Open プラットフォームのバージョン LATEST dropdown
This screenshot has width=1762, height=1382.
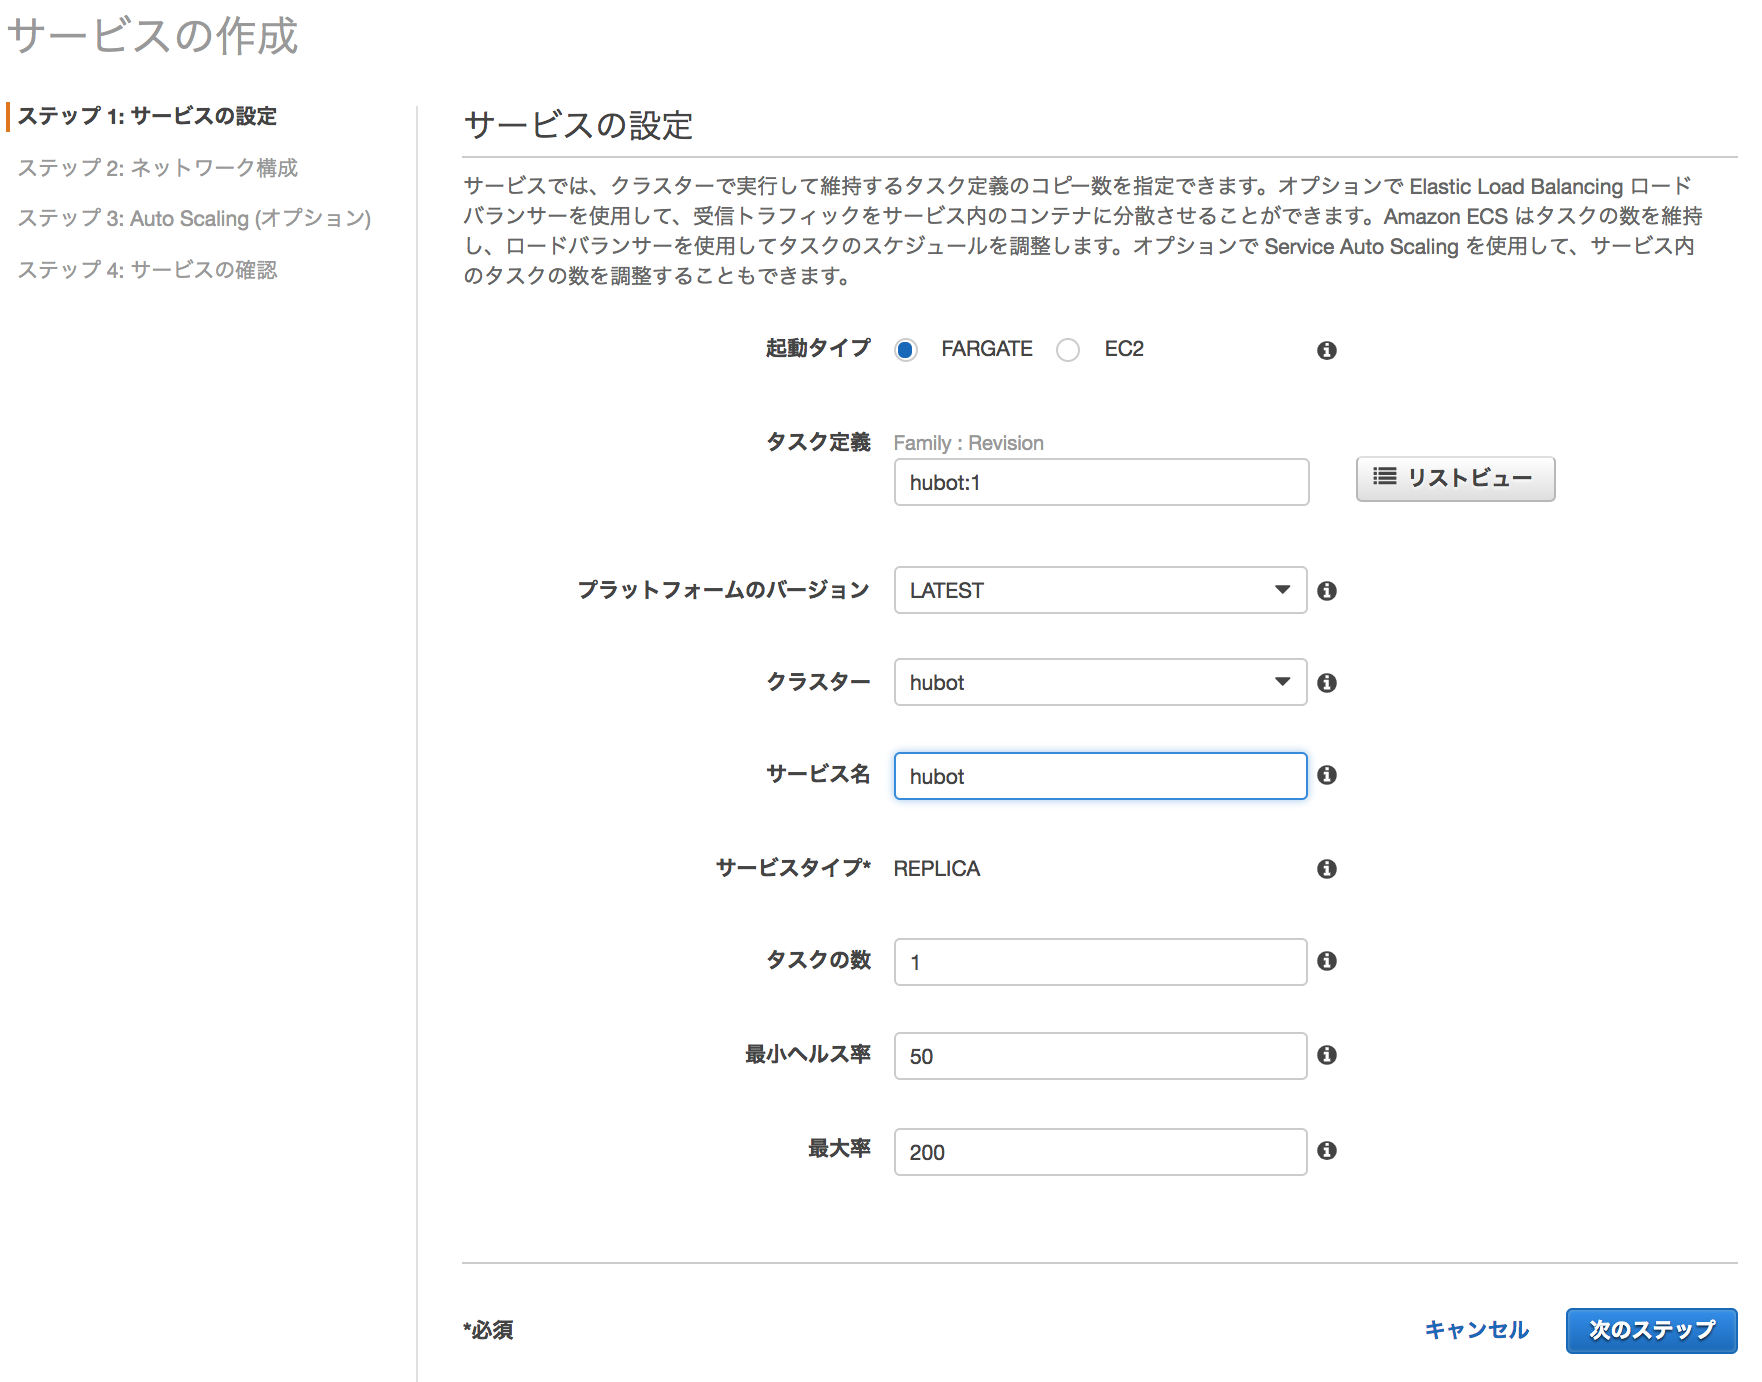click(x=1100, y=590)
